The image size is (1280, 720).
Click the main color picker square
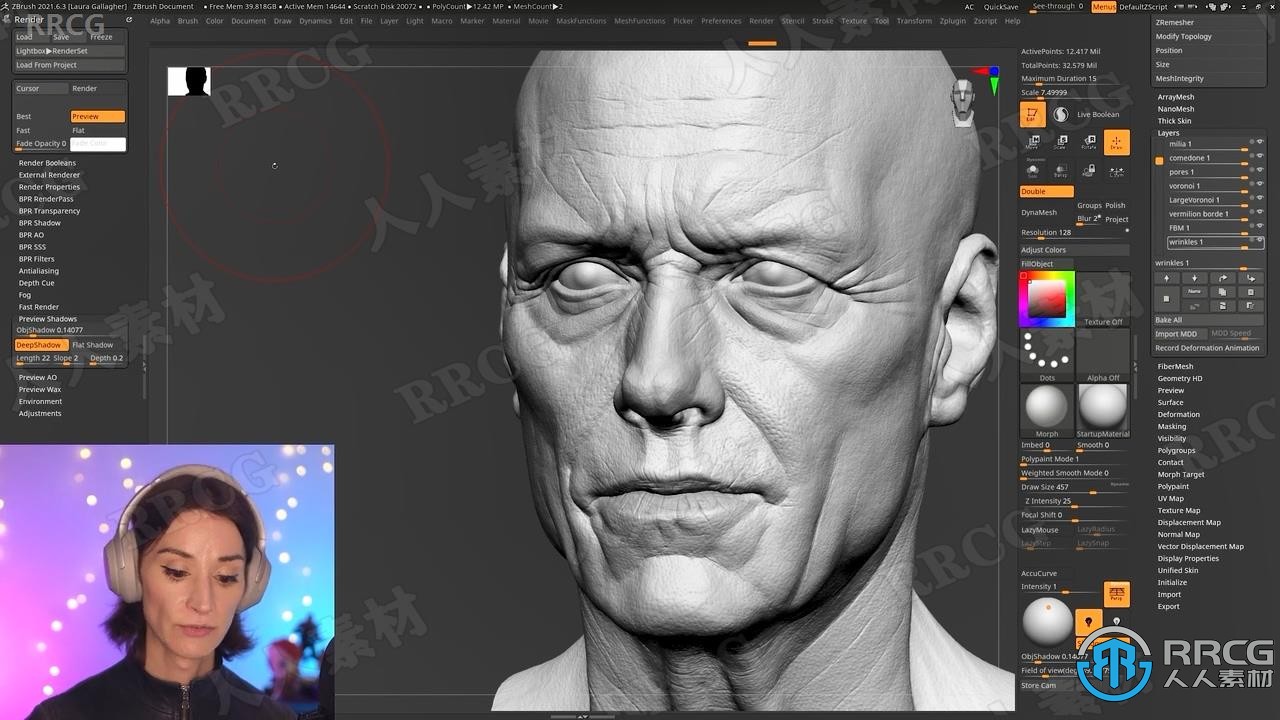pyautogui.click(x=1047, y=299)
